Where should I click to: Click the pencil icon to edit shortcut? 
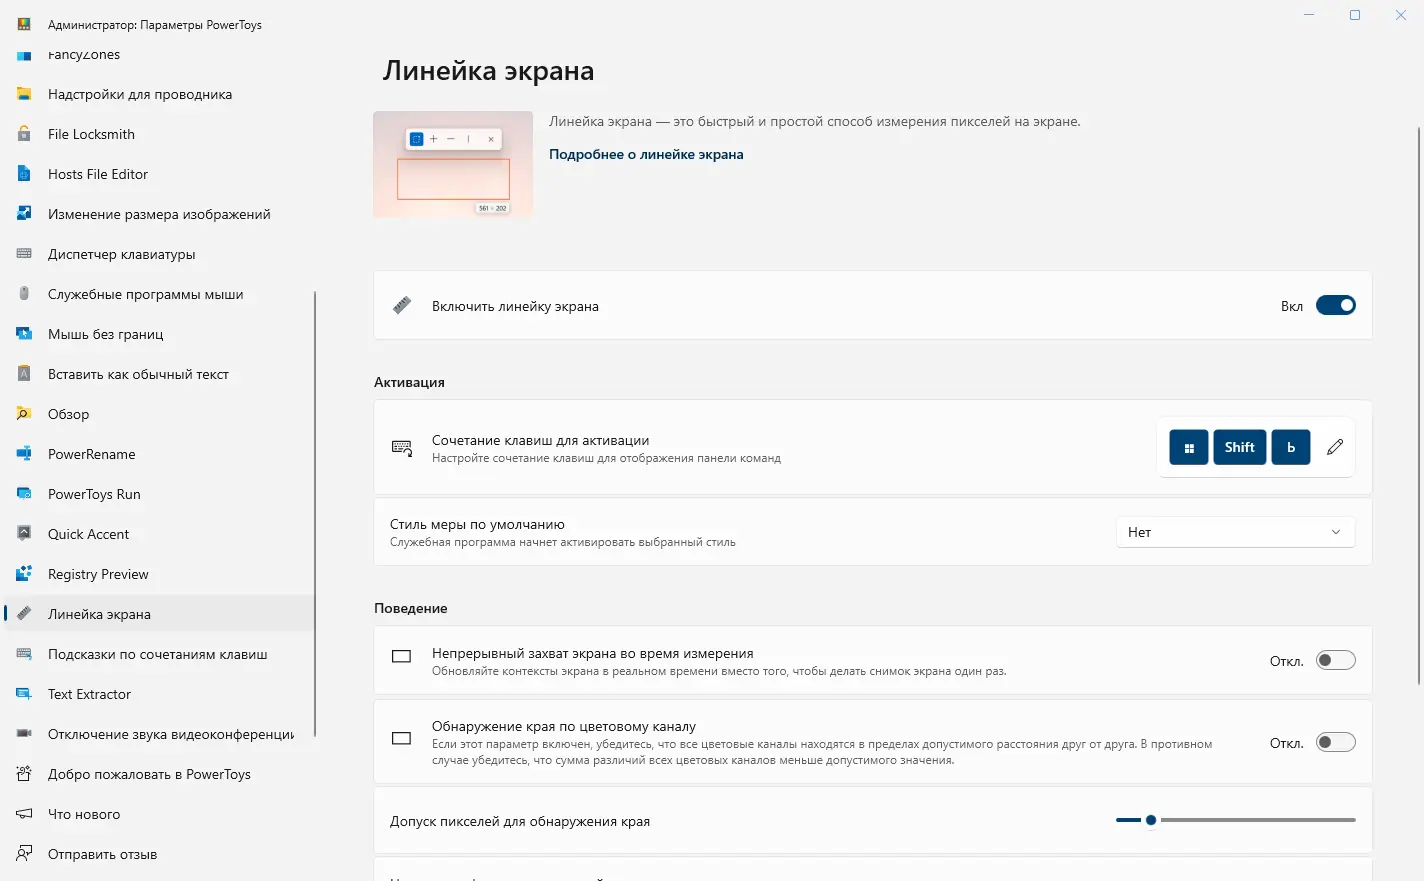[1335, 447]
